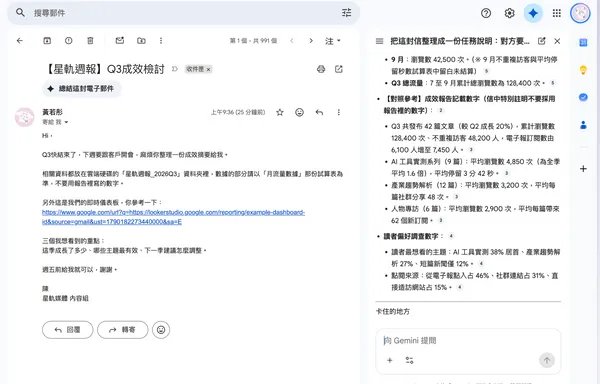Send the Gemini prompt arrow button
This screenshot has width=600, height=384.
547,360
